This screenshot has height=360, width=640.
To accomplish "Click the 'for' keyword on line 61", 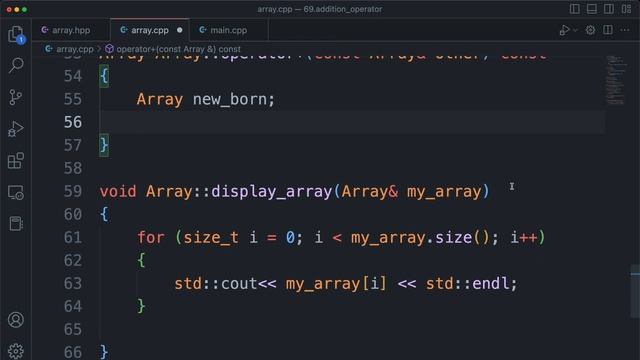I will coord(151,238).
